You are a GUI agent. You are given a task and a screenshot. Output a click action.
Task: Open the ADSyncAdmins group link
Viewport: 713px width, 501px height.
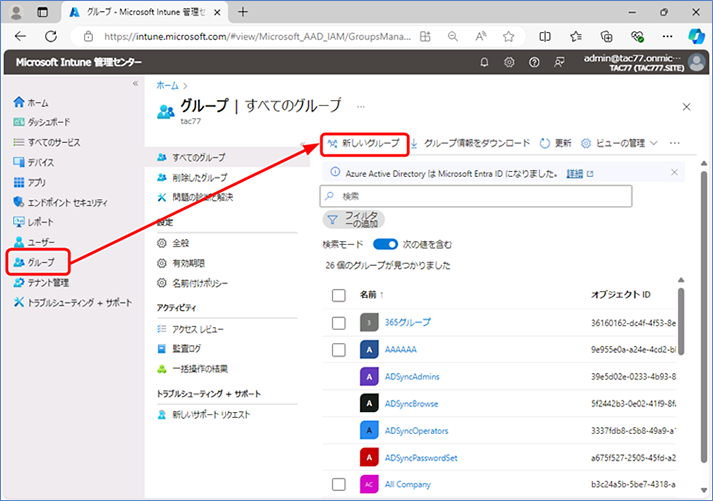click(412, 376)
